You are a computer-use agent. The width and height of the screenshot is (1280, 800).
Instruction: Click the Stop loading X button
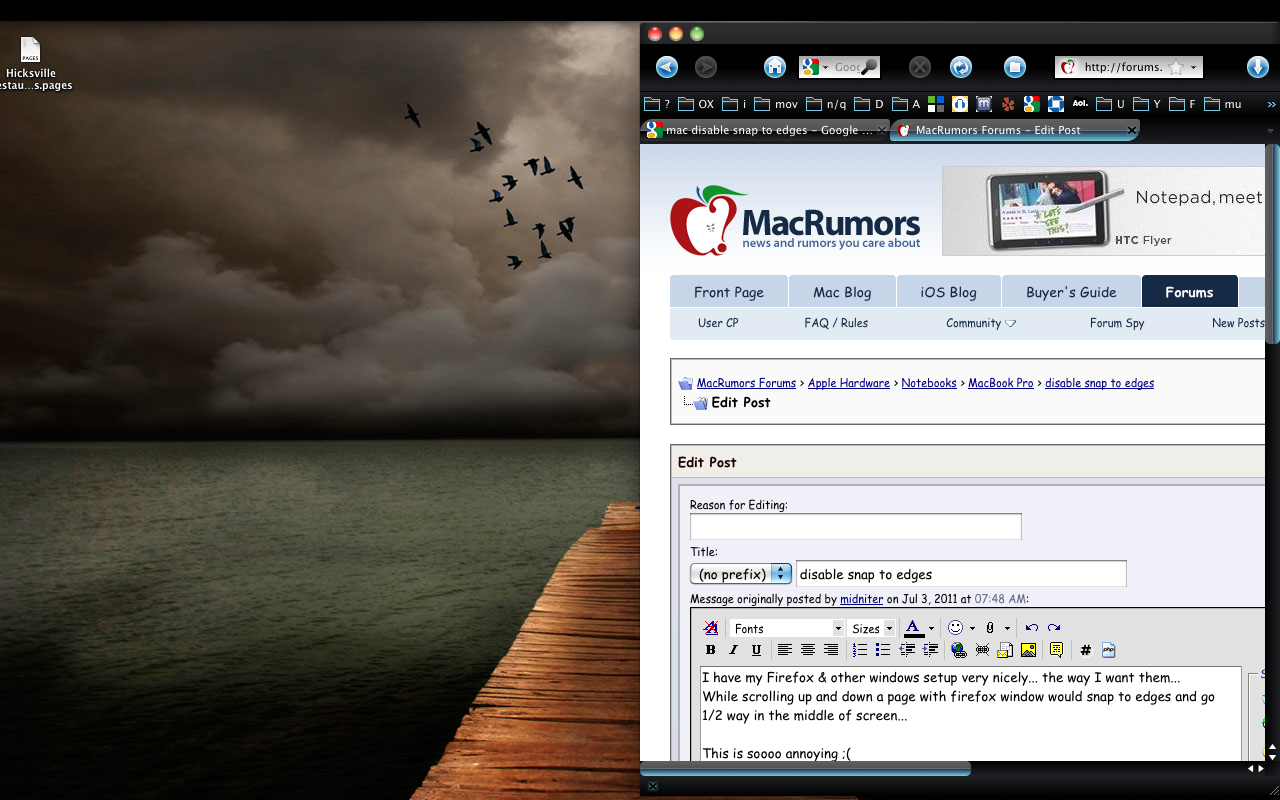[920, 67]
